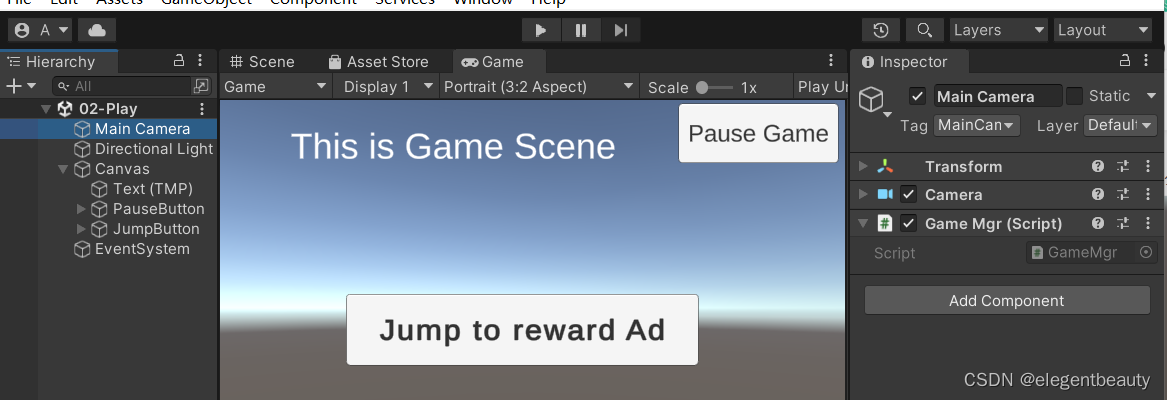Open the Layout dropdown
1167x400 pixels.
[x=1103, y=30]
